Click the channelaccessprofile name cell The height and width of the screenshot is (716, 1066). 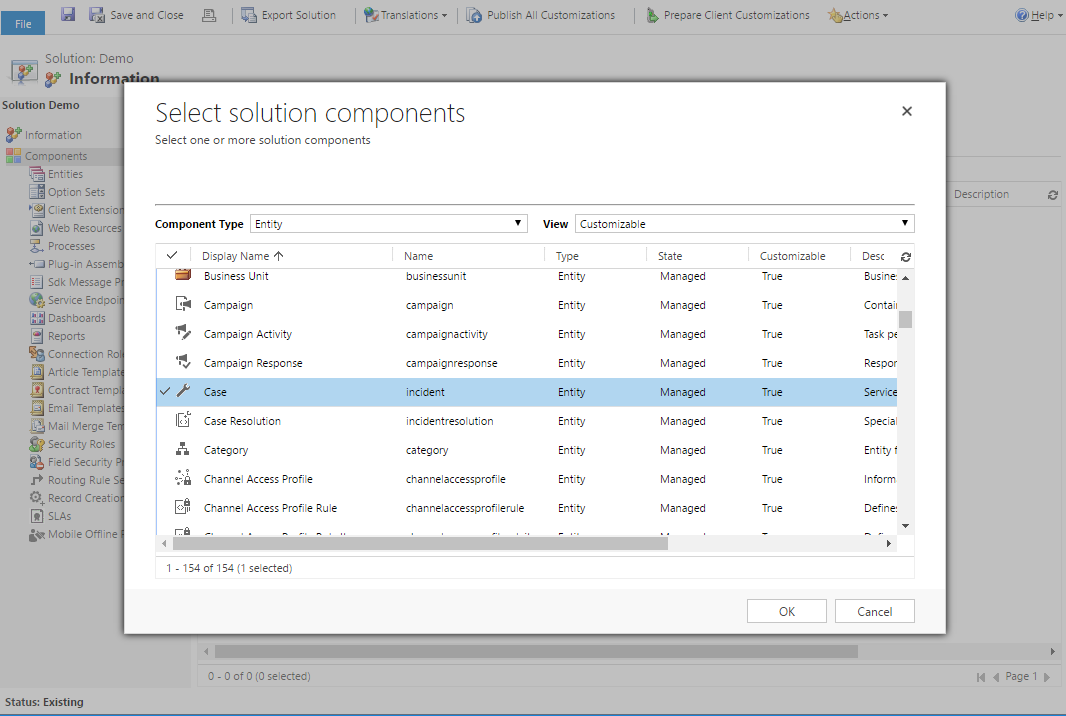(x=455, y=479)
